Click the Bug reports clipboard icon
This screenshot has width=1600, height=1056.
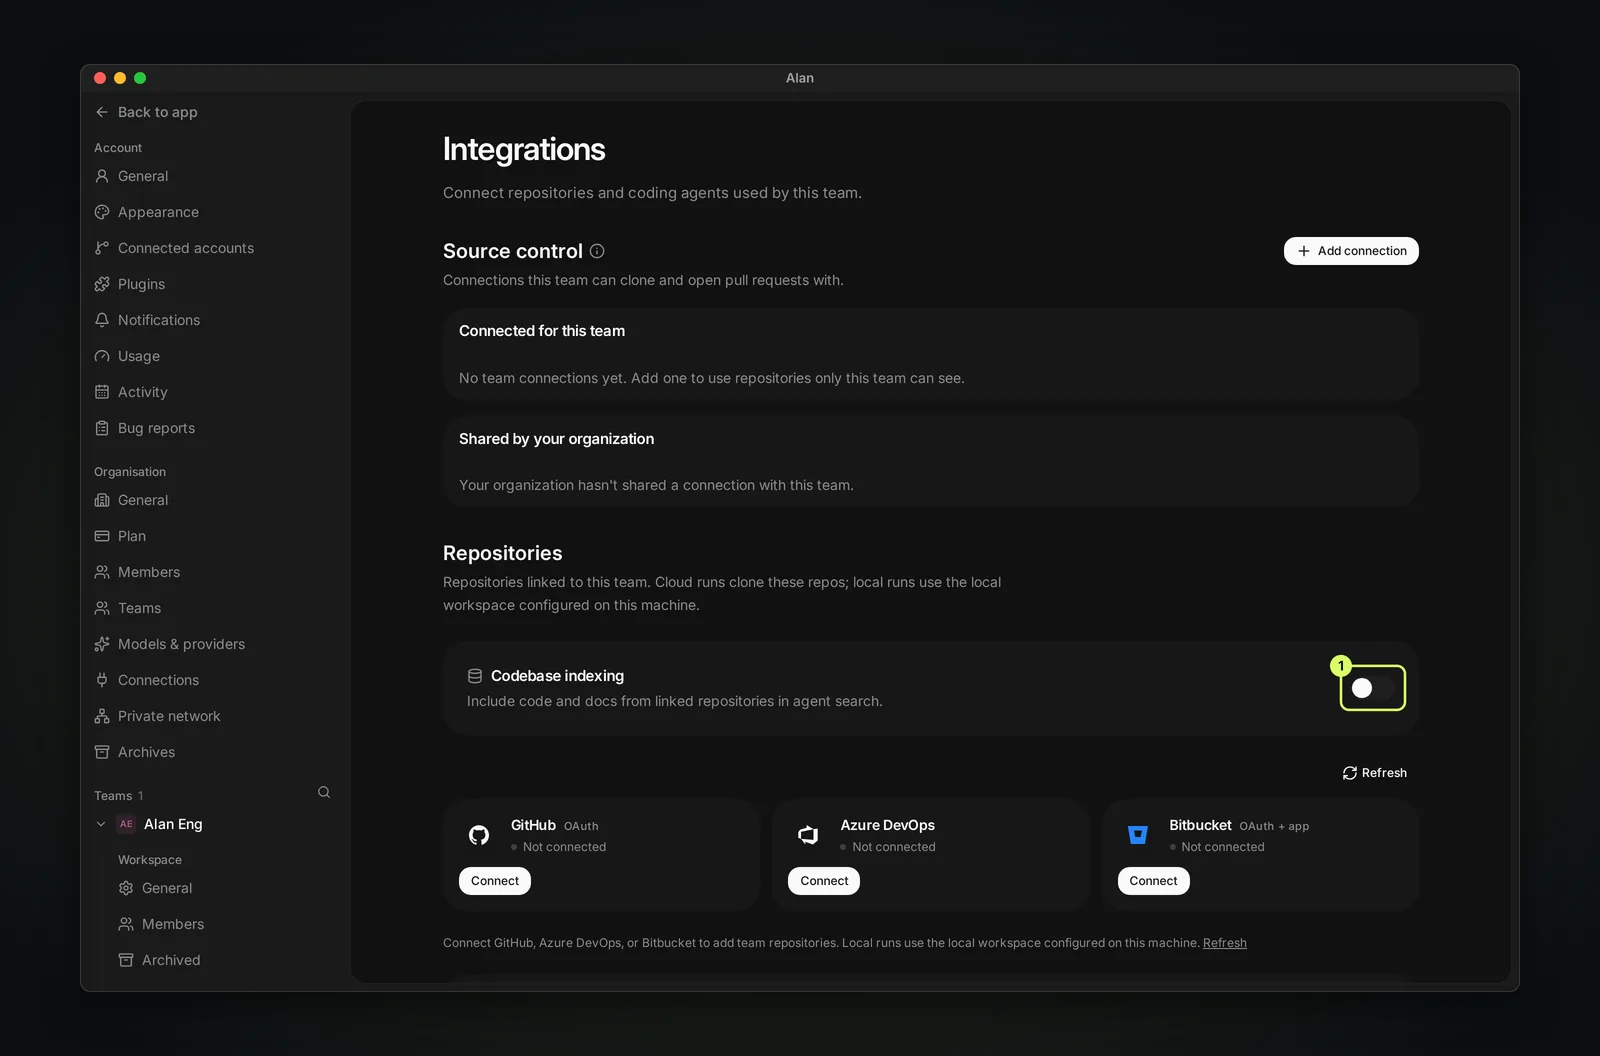tap(102, 428)
